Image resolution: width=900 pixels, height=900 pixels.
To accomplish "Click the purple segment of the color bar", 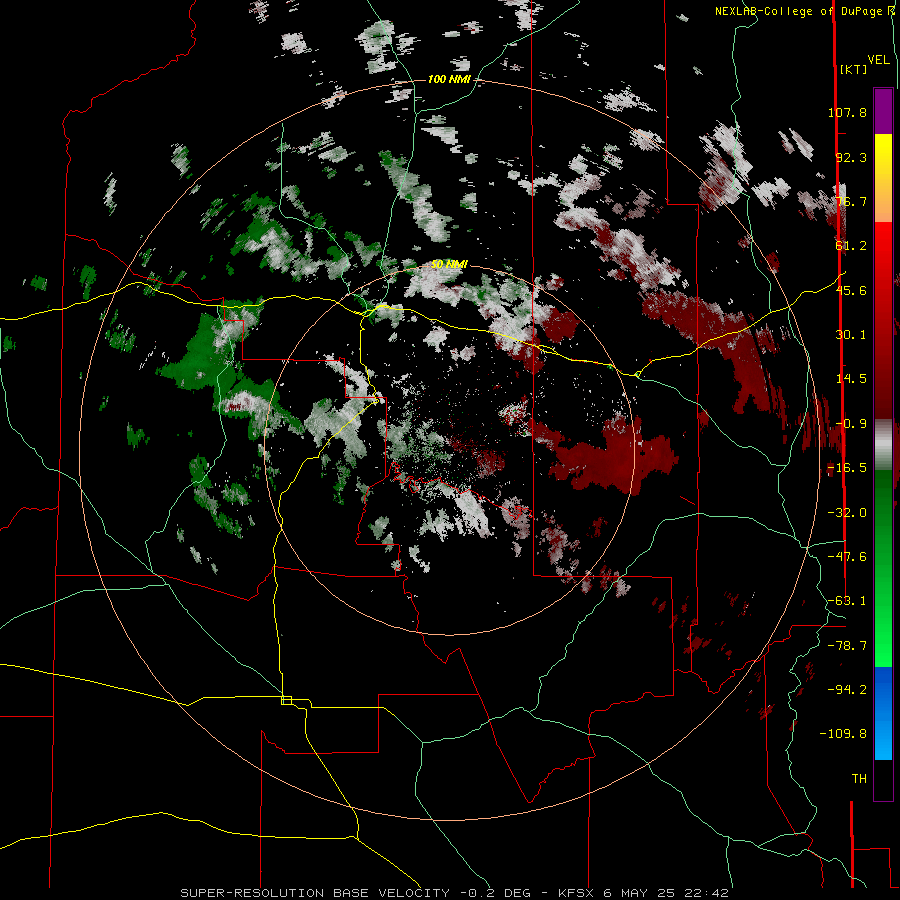I will click(883, 111).
